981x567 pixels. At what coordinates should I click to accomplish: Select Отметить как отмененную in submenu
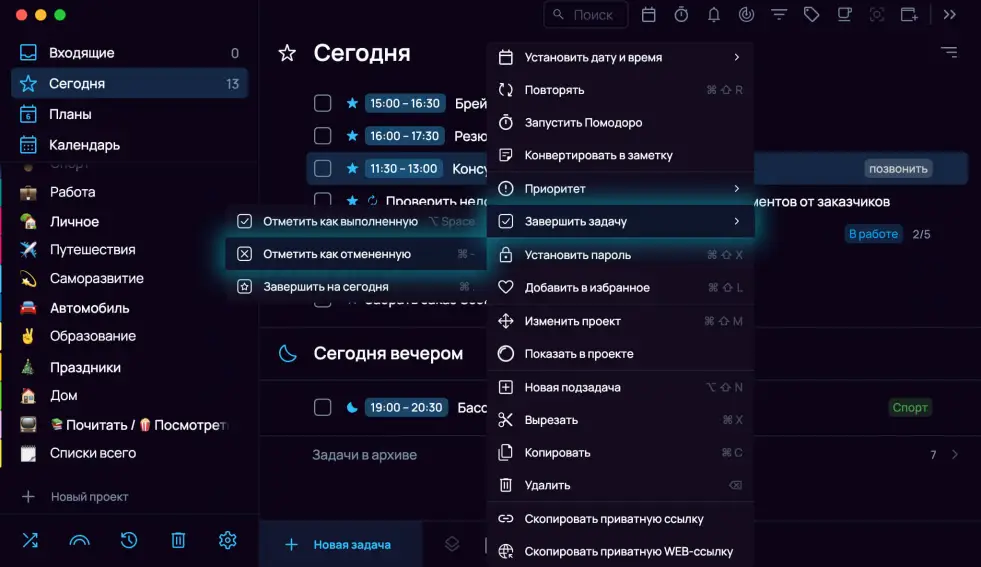click(x=337, y=254)
